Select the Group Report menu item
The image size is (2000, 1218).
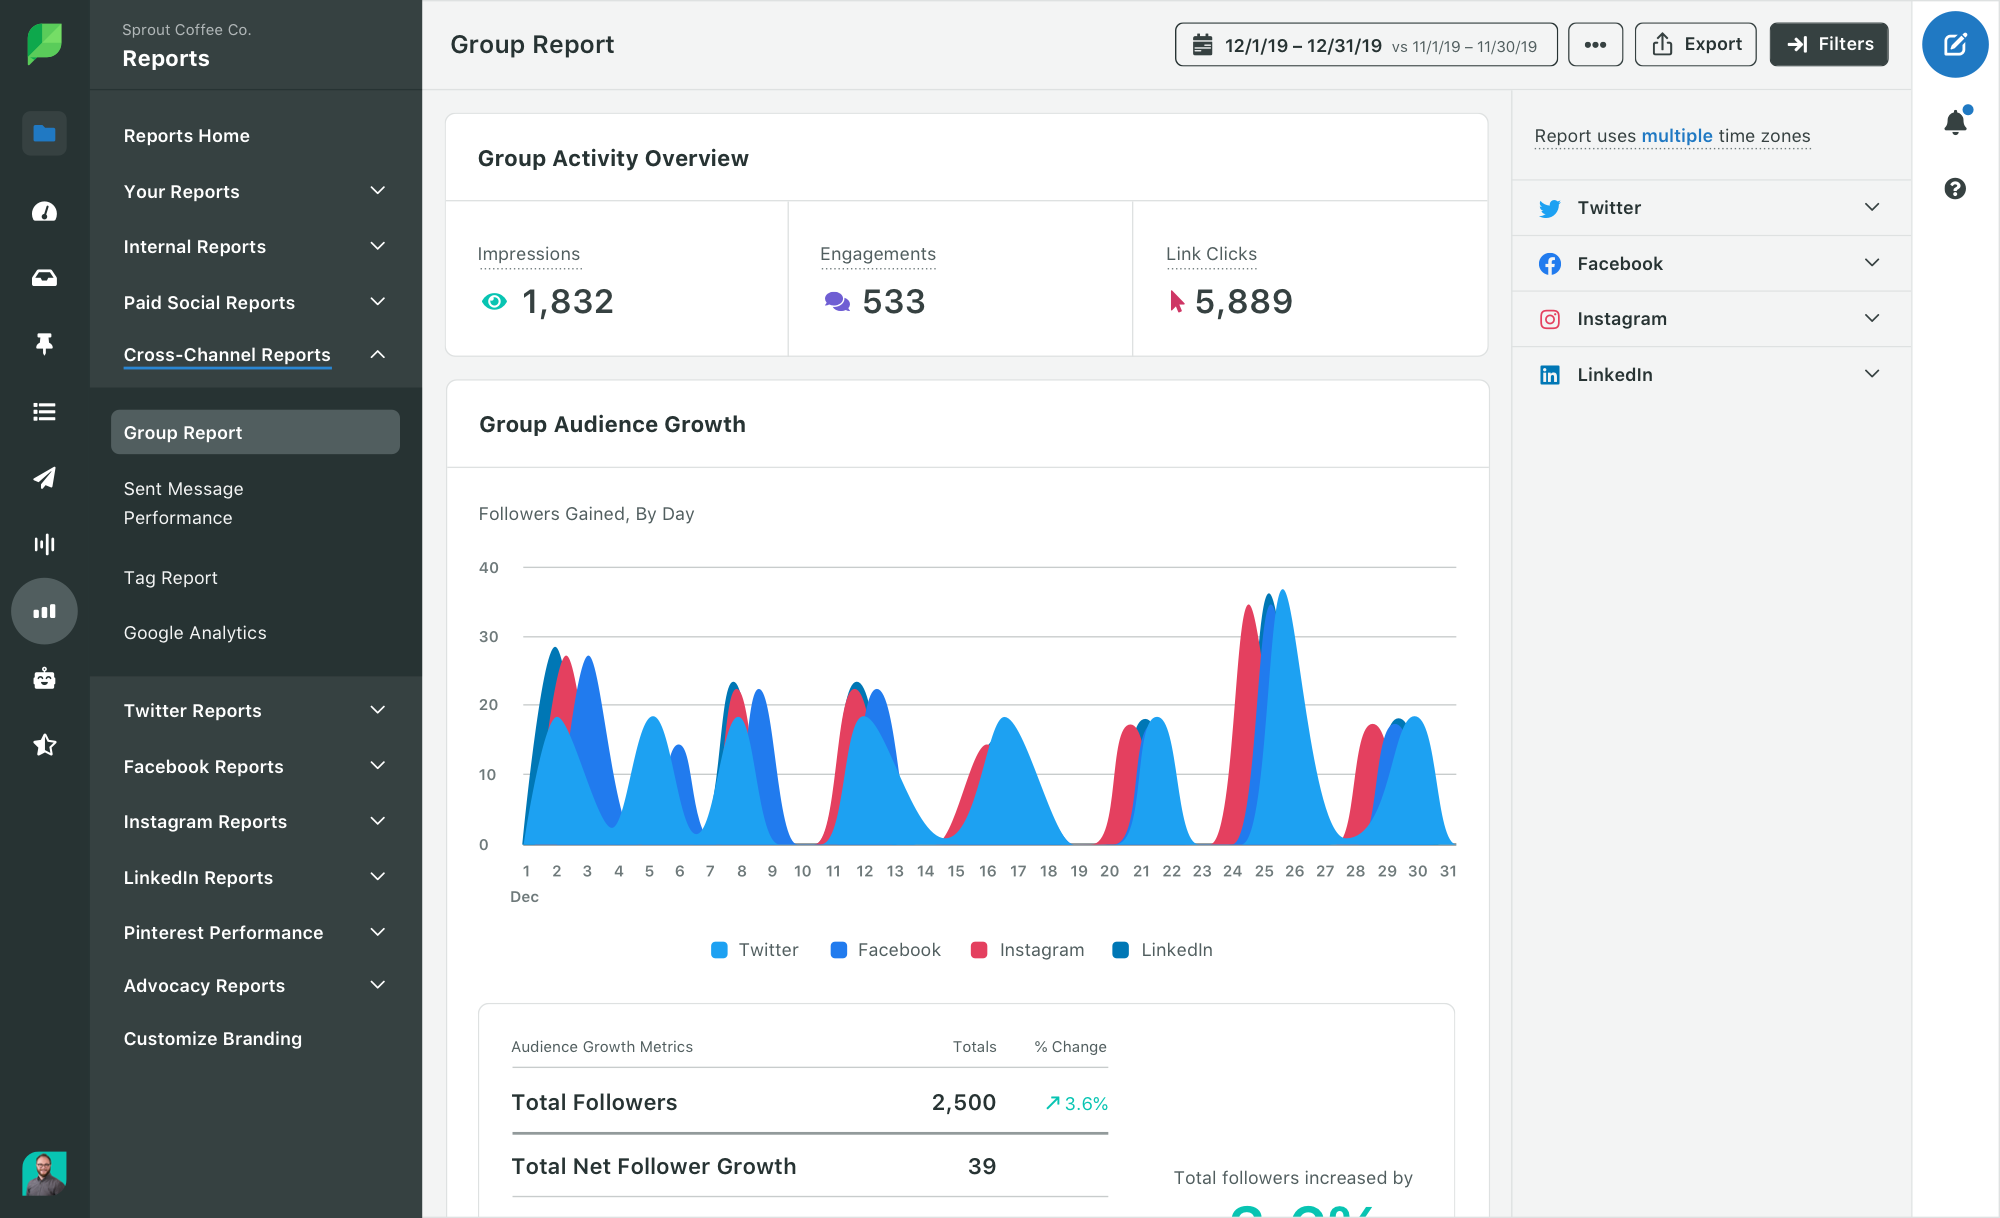(x=254, y=430)
